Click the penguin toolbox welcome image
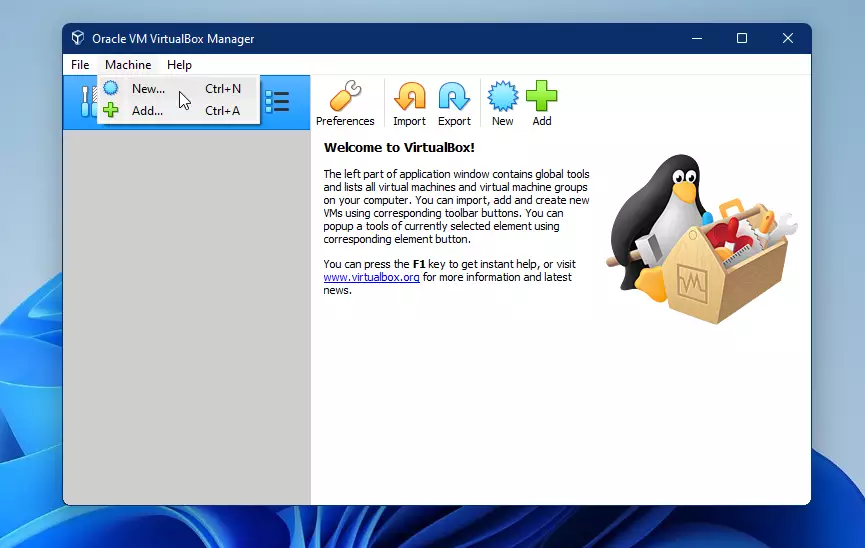 click(x=702, y=238)
